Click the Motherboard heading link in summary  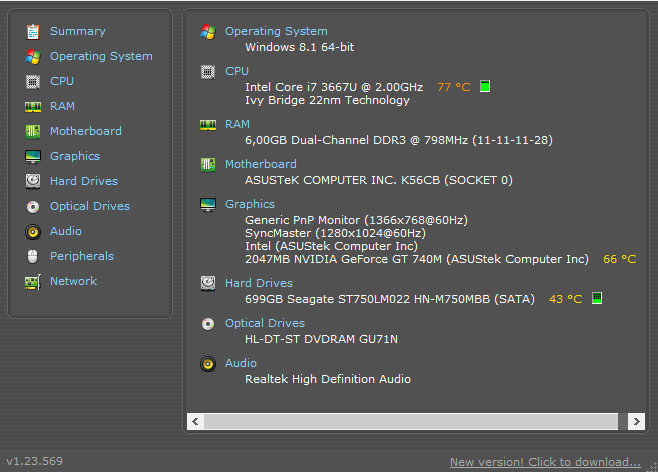pos(261,164)
